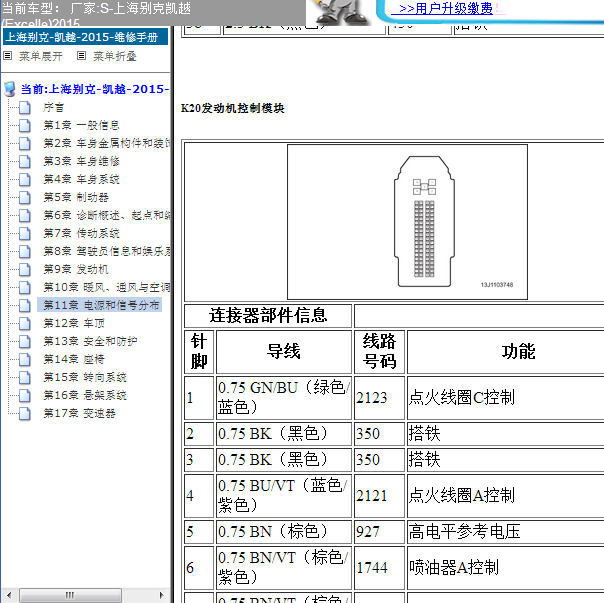Click the 上海别克-凯越-2015-维修手册 title bar
This screenshot has height=603, width=604.
point(85,37)
